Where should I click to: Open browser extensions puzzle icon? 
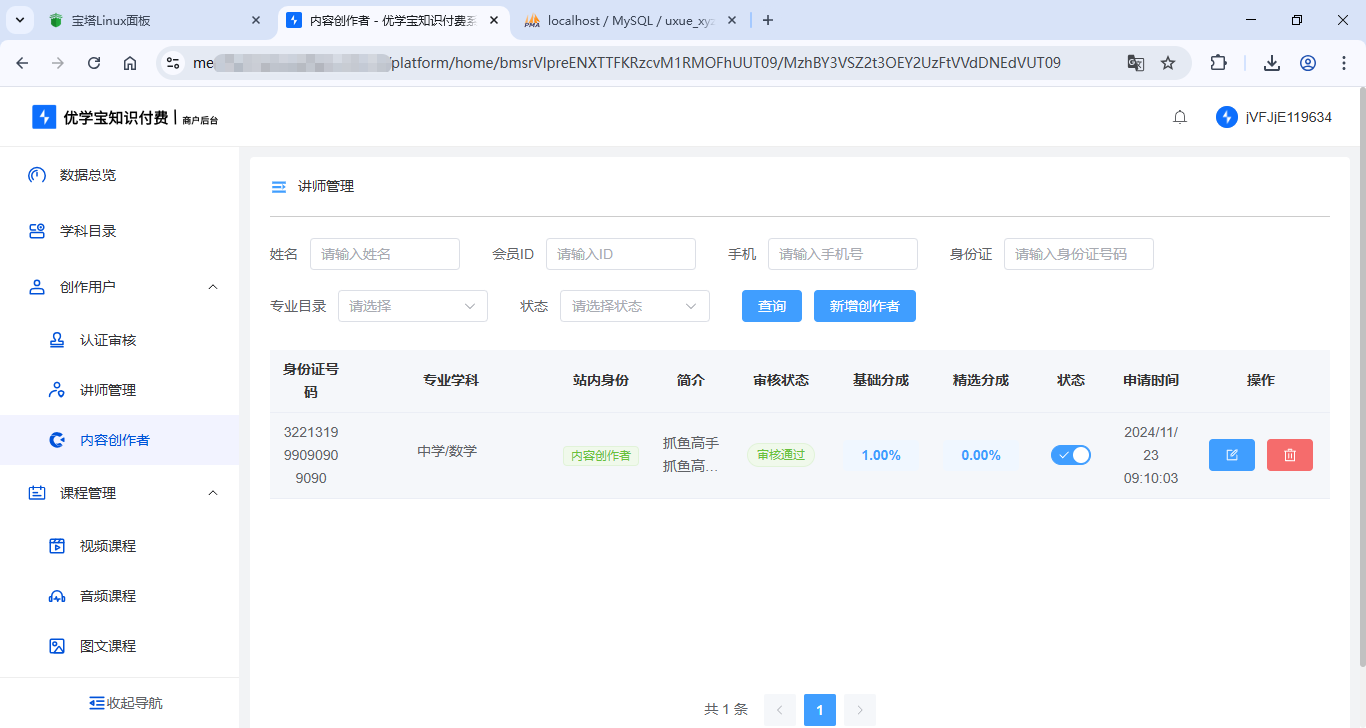coord(1218,63)
